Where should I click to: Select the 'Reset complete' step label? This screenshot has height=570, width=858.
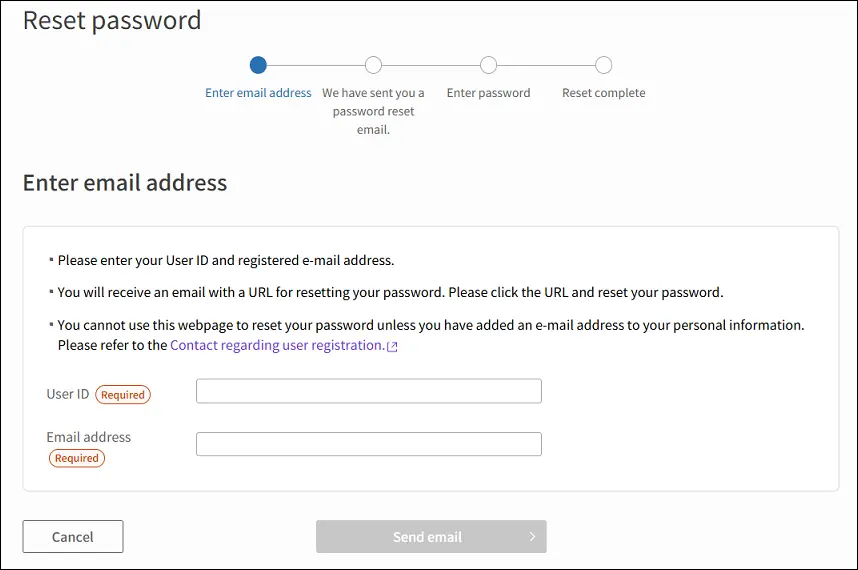tap(604, 93)
